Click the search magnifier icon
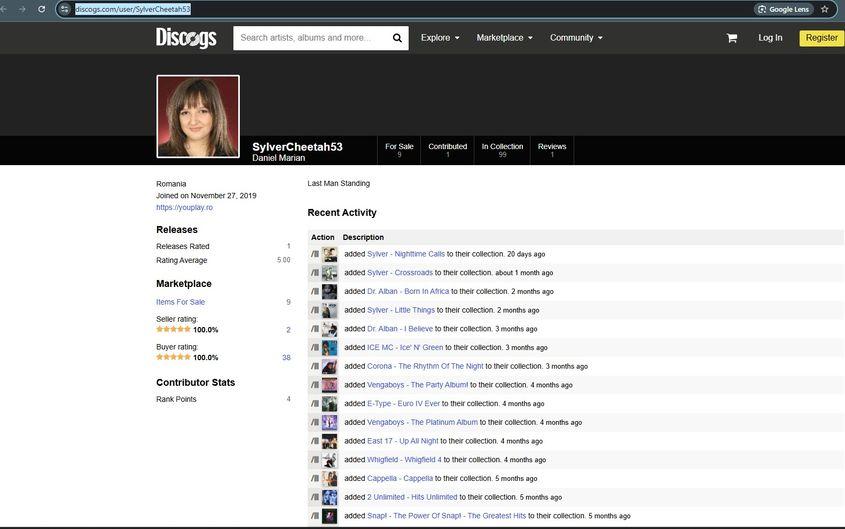The height and width of the screenshot is (529, 845). [x=397, y=38]
